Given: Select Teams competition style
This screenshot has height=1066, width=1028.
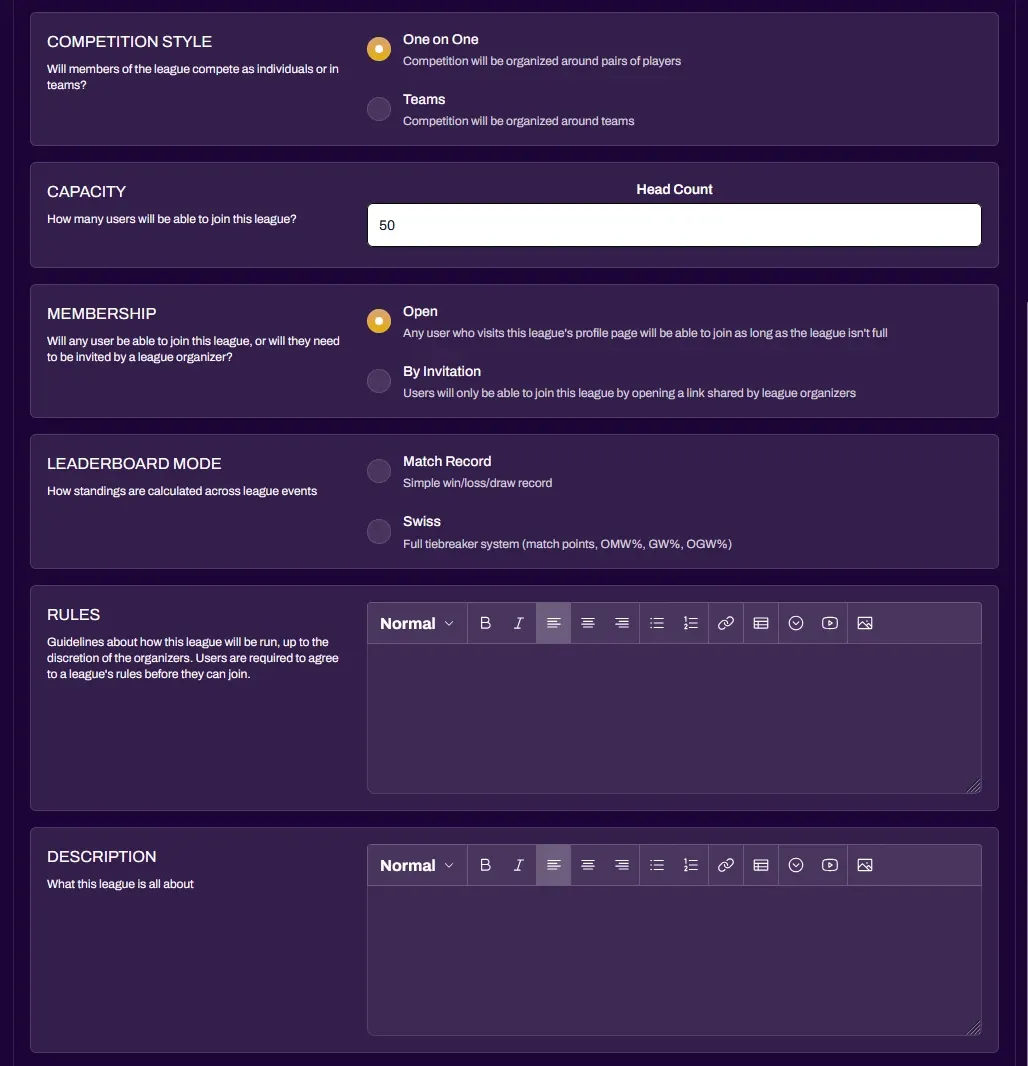Looking at the screenshot, I should point(379,109).
